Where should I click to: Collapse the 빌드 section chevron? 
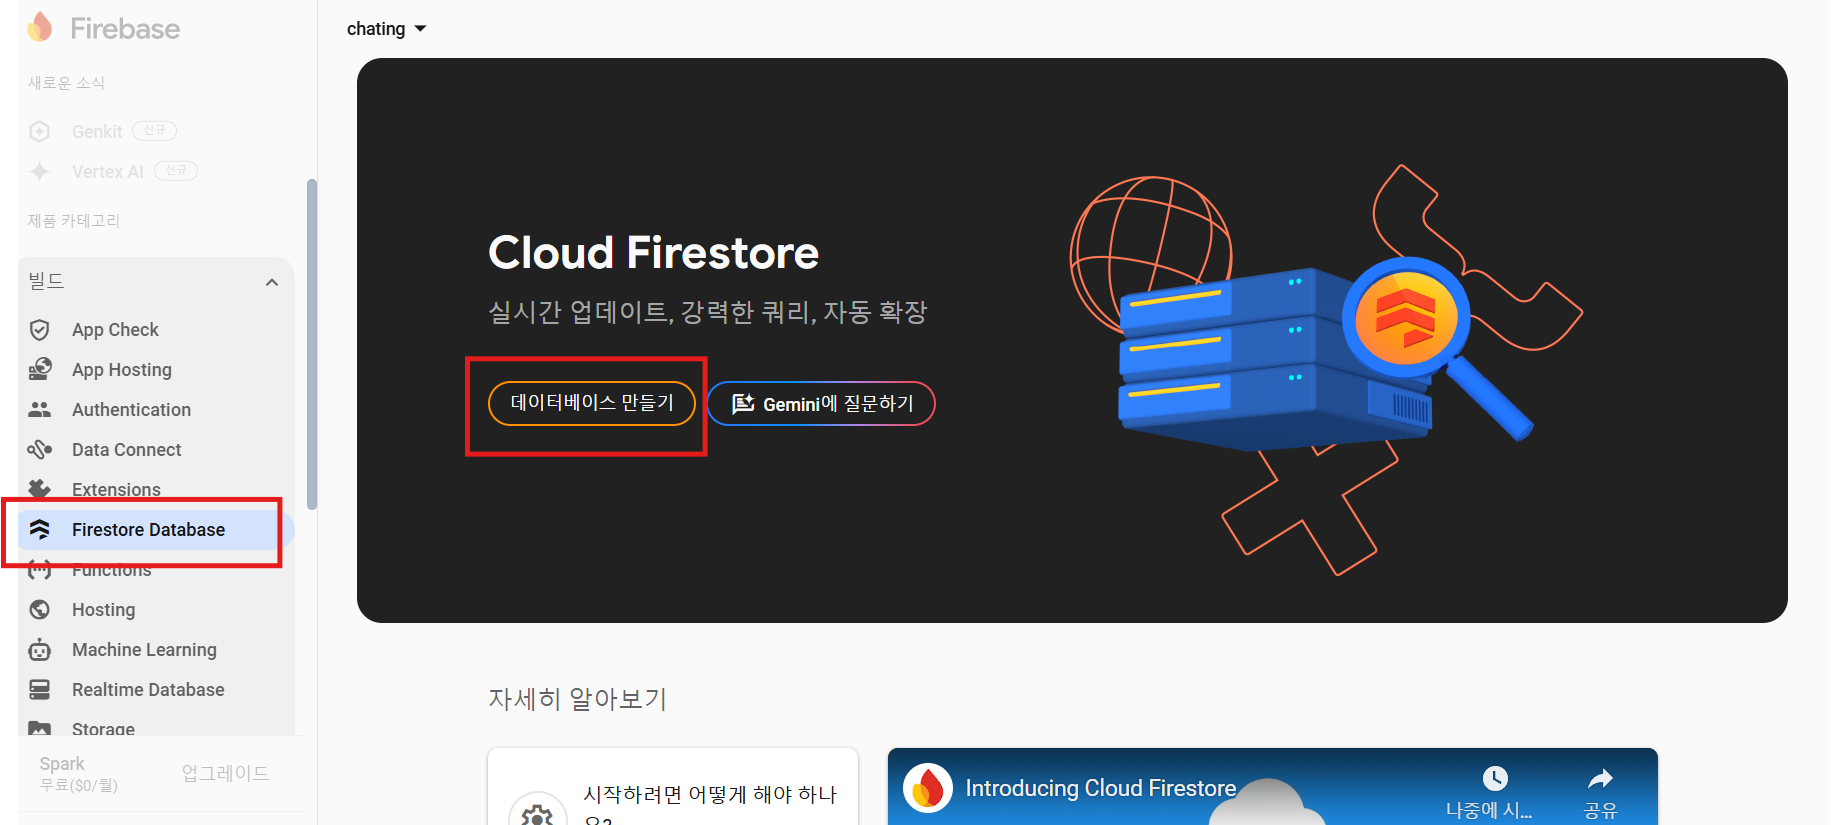point(272,282)
